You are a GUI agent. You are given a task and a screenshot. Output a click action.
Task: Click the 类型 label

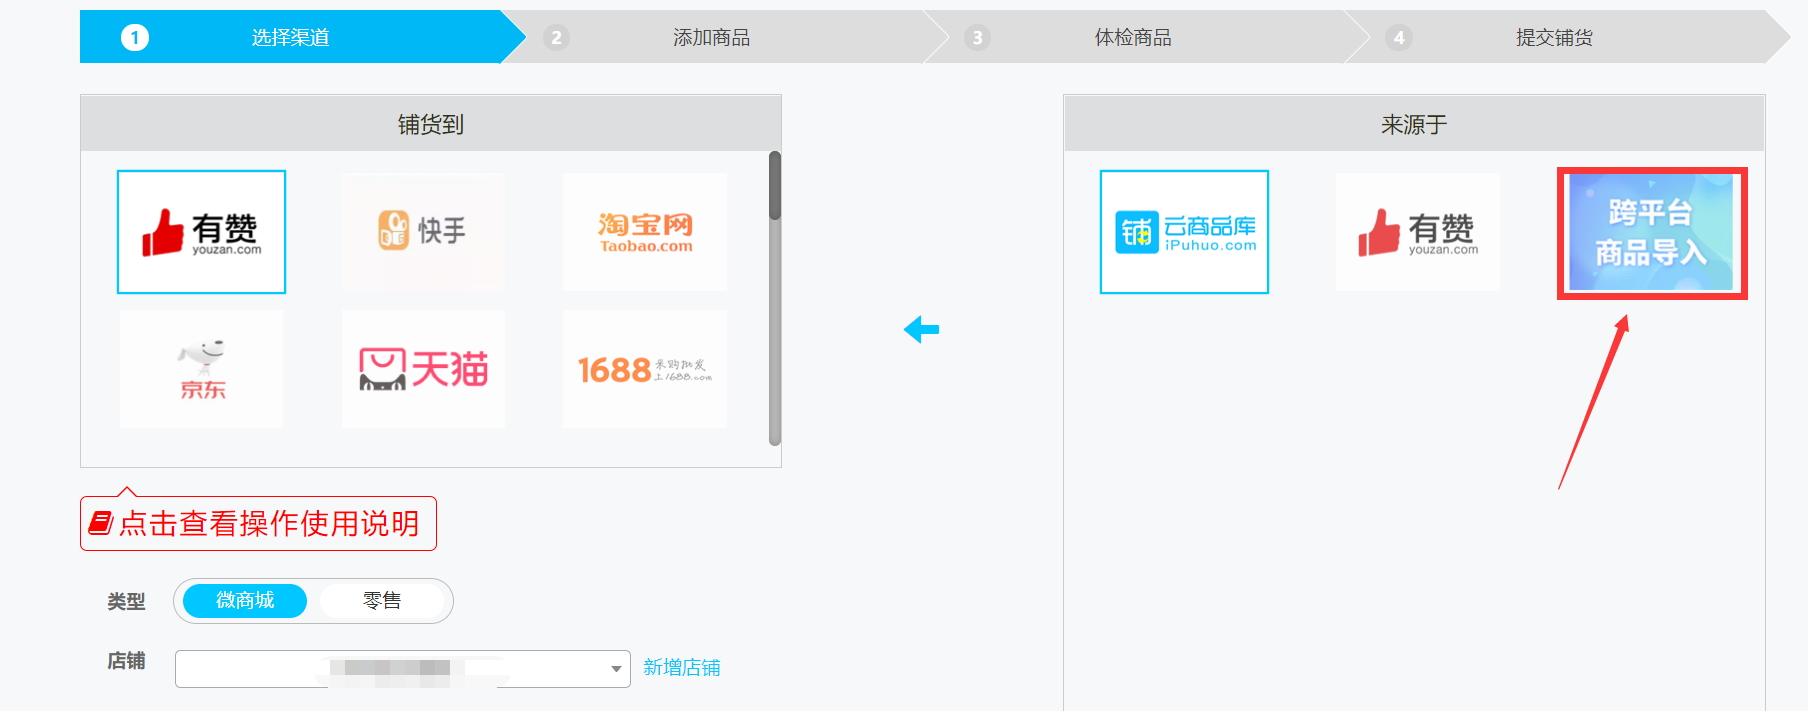[126, 601]
